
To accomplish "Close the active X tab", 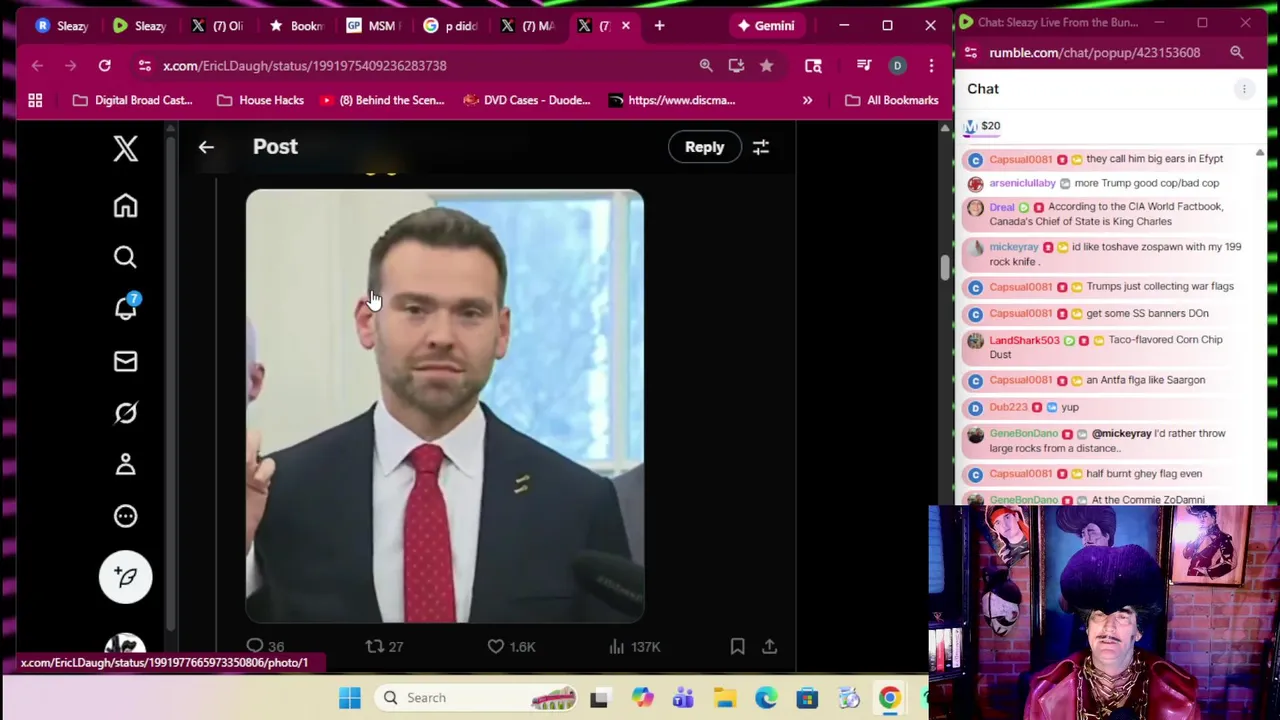I will click(626, 26).
